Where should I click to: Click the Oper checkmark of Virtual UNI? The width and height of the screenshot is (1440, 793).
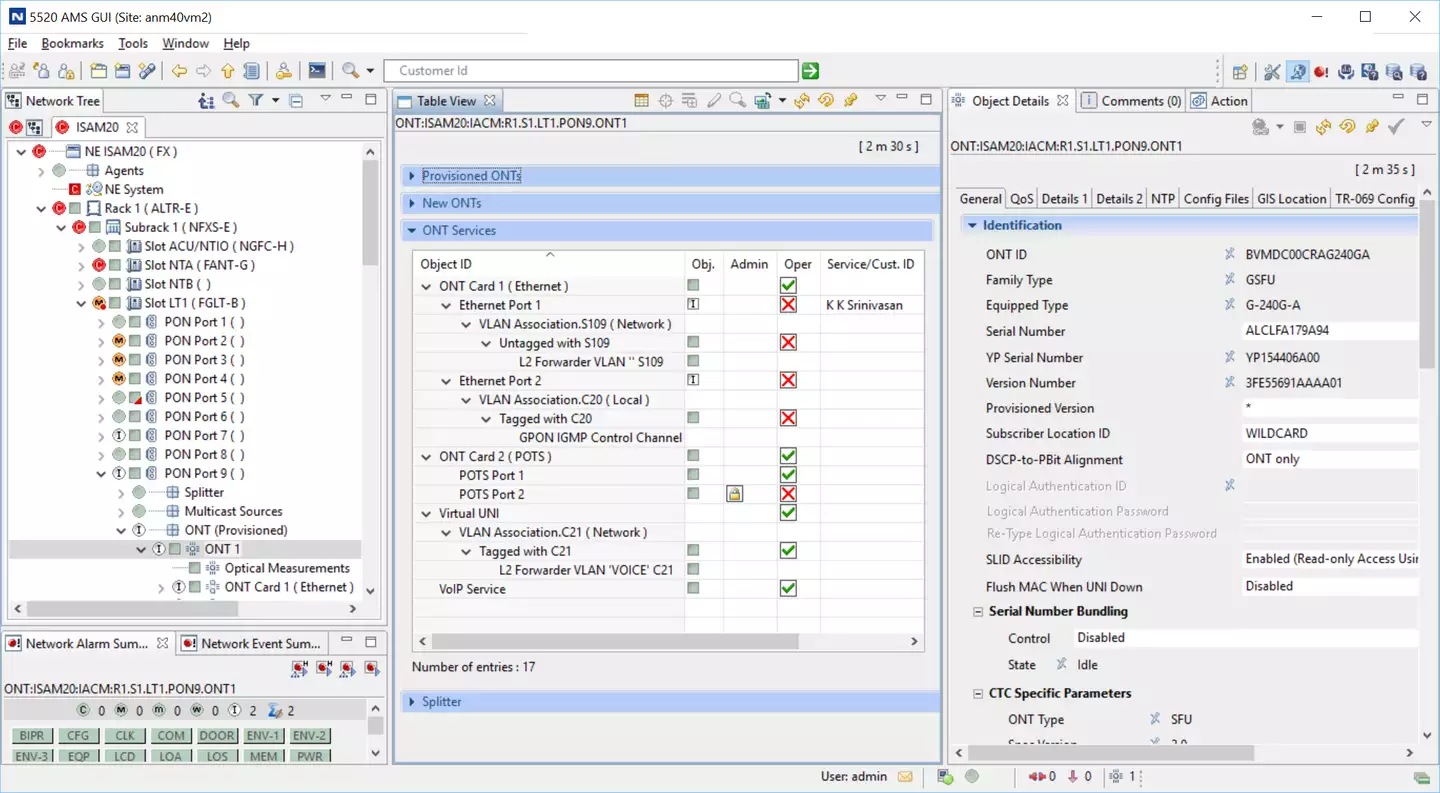point(788,513)
